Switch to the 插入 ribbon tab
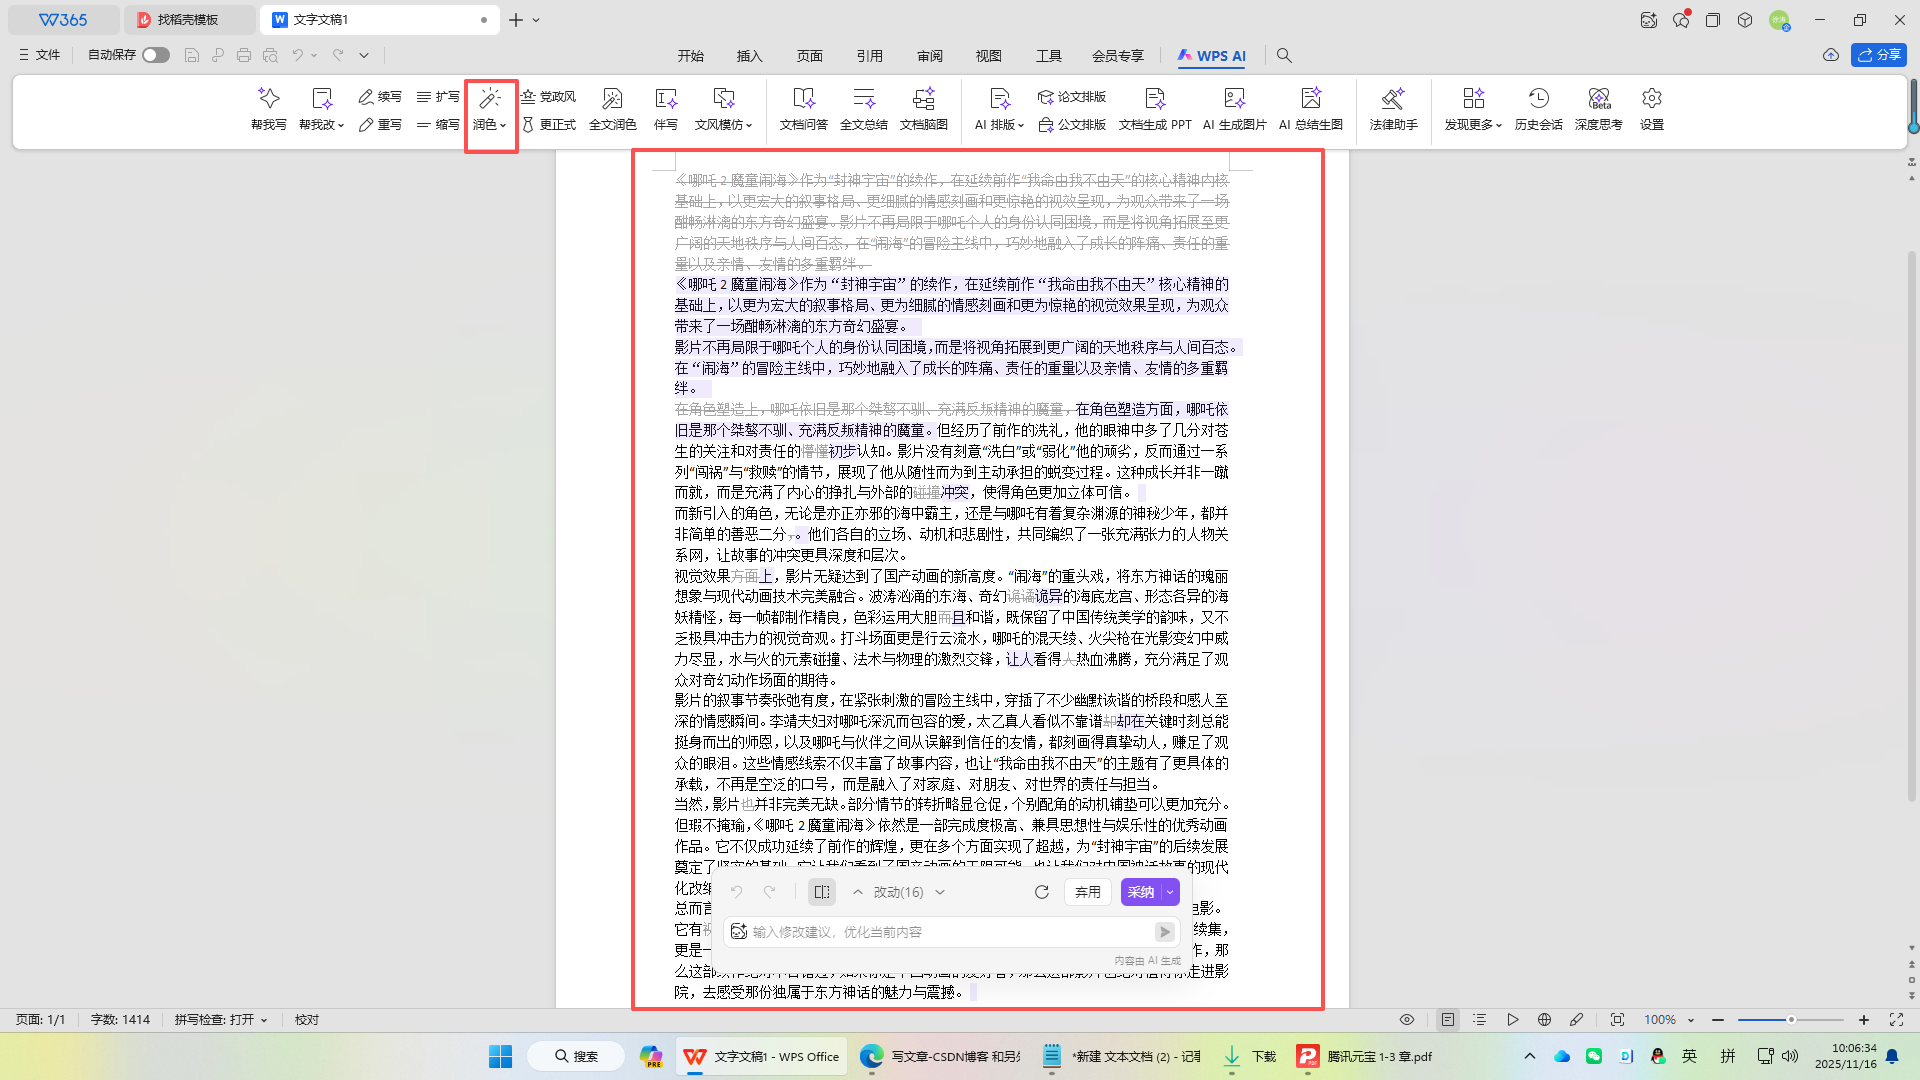This screenshot has width=1920, height=1080. tap(749, 56)
